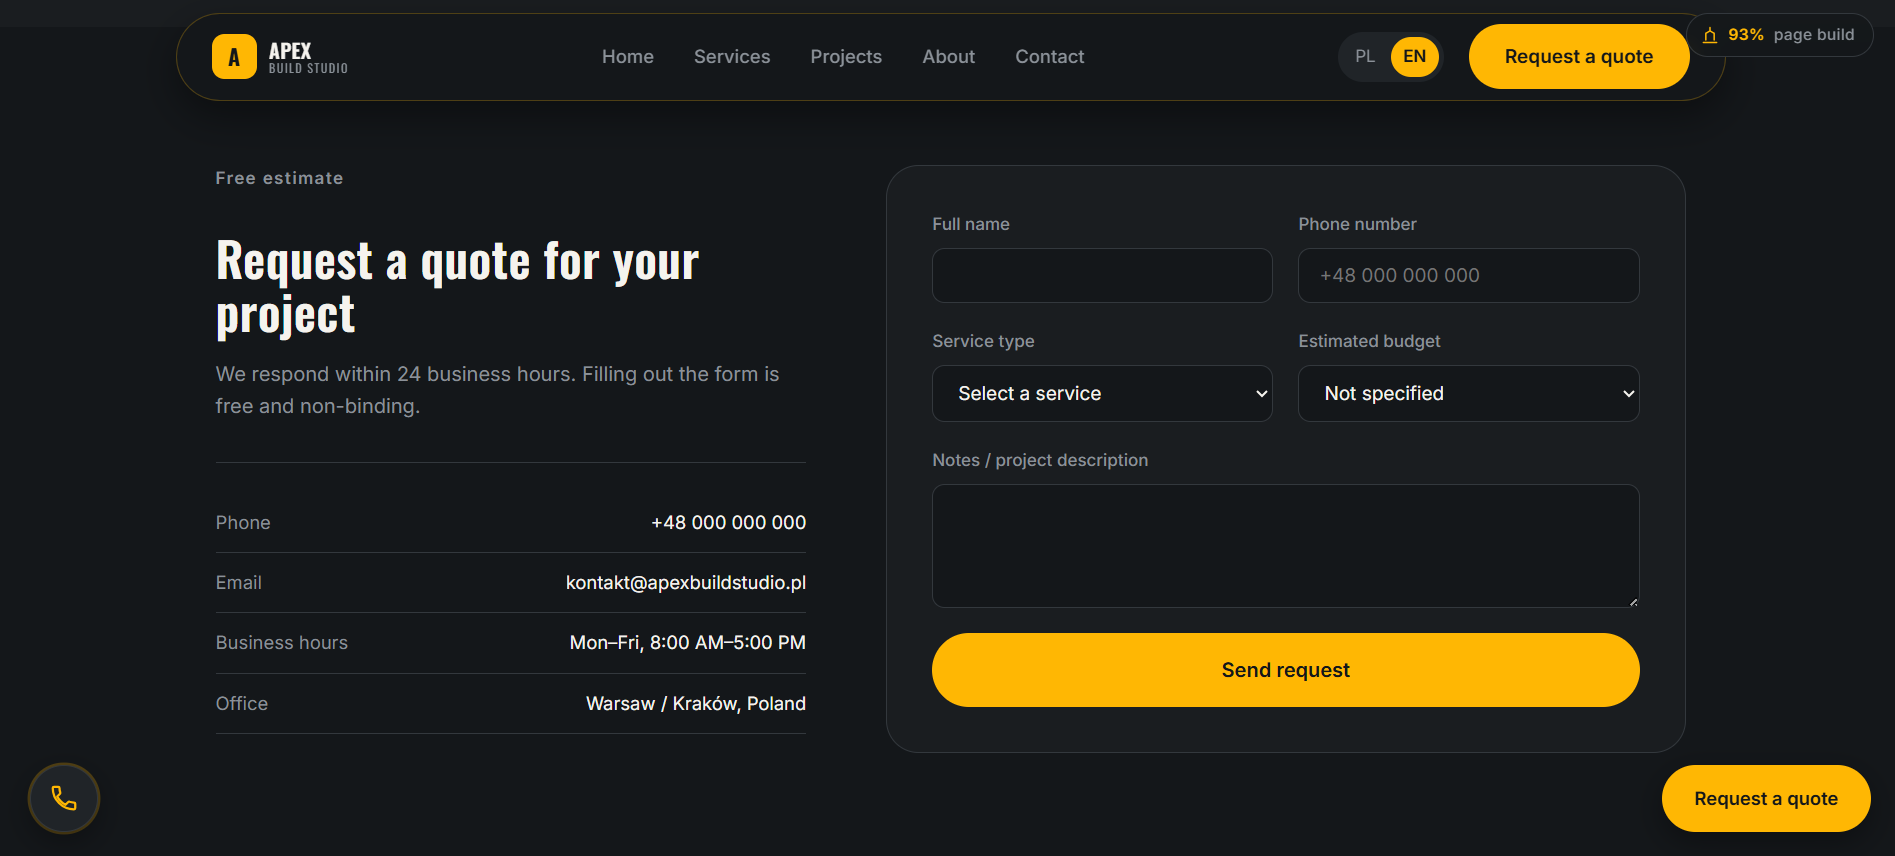This screenshot has width=1895, height=856.
Task: Click the Apex yellow 'A' logo icon
Action: pyautogui.click(x=234, y=57)
